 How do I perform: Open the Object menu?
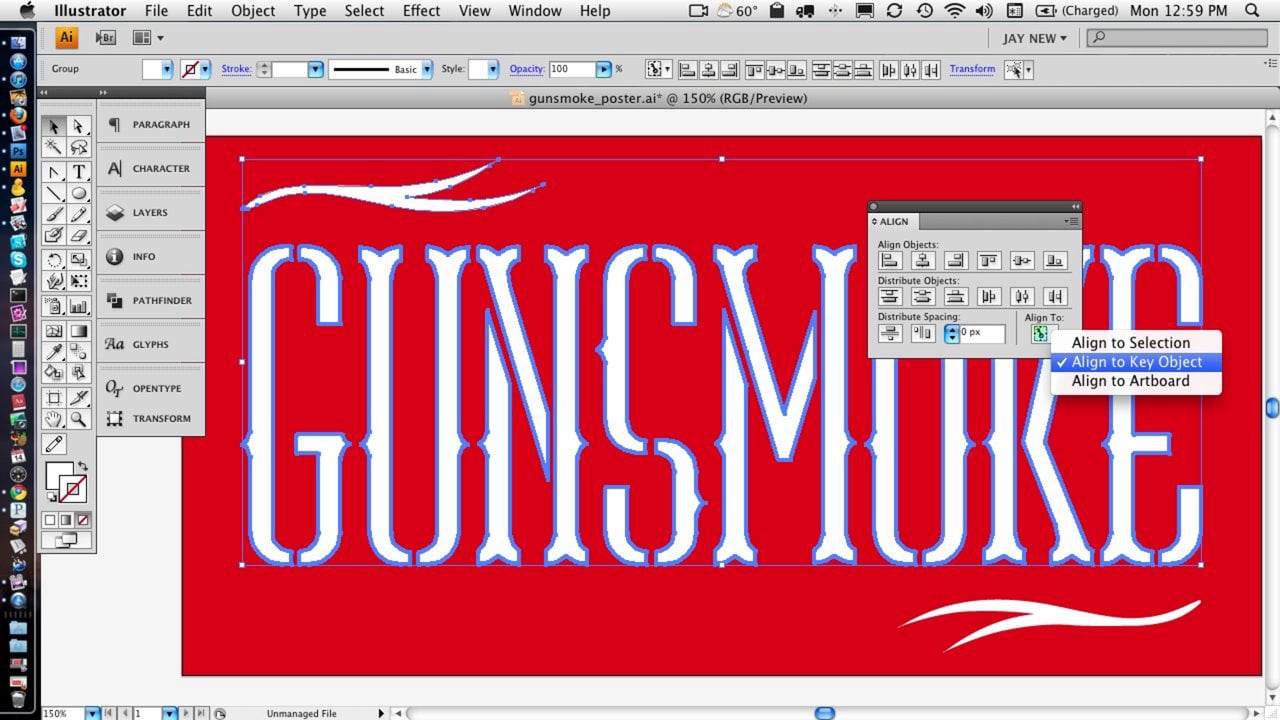[253, 11]
